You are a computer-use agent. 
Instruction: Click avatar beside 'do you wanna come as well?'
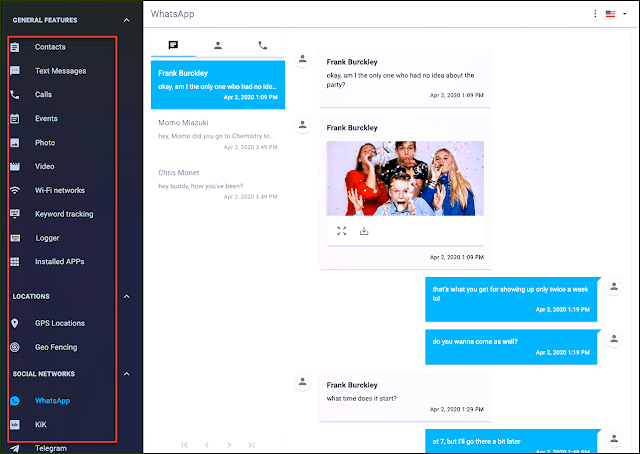click(614, 339)
